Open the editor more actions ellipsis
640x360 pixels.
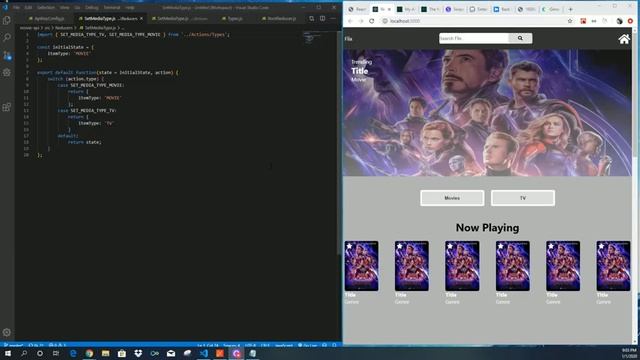coord(333,18)
